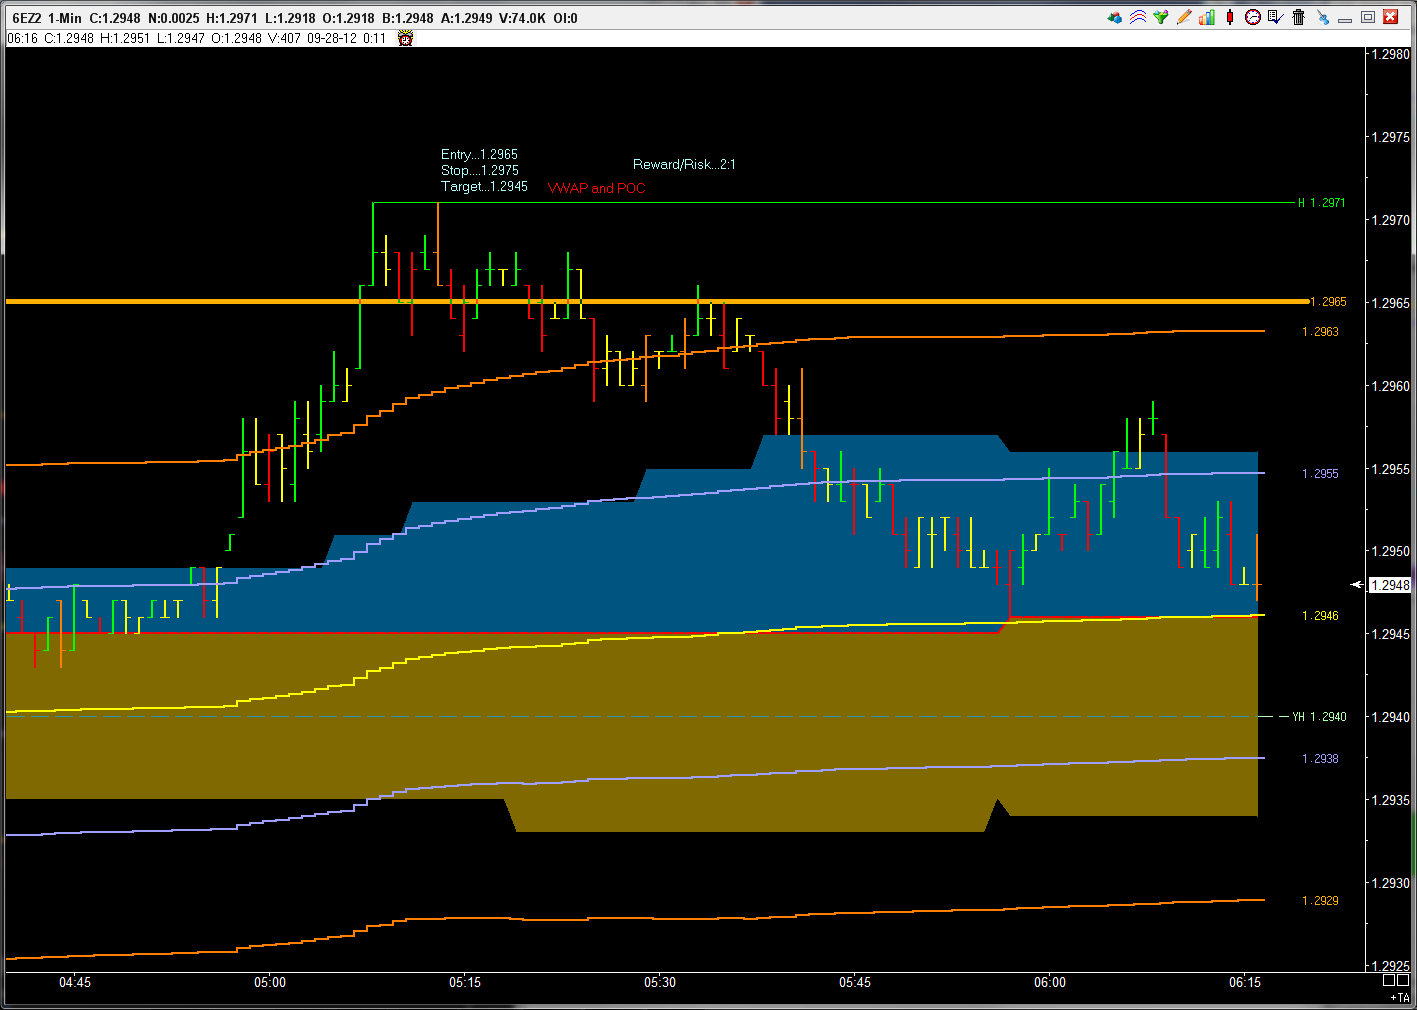Close the chart window
The height and width of the screenshot is (1010, 1417).
tap(1391, 17)
